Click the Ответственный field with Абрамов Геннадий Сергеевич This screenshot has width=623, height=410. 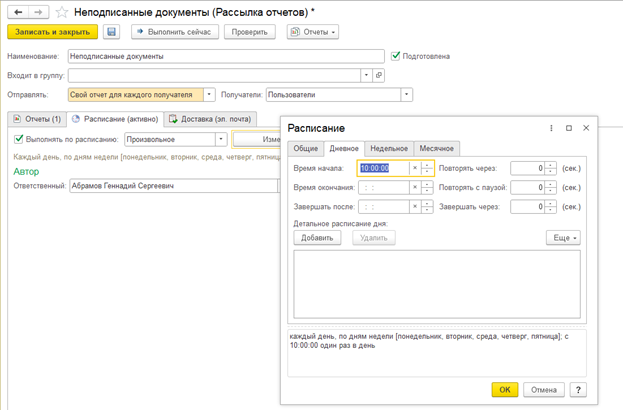click(173, 186)
